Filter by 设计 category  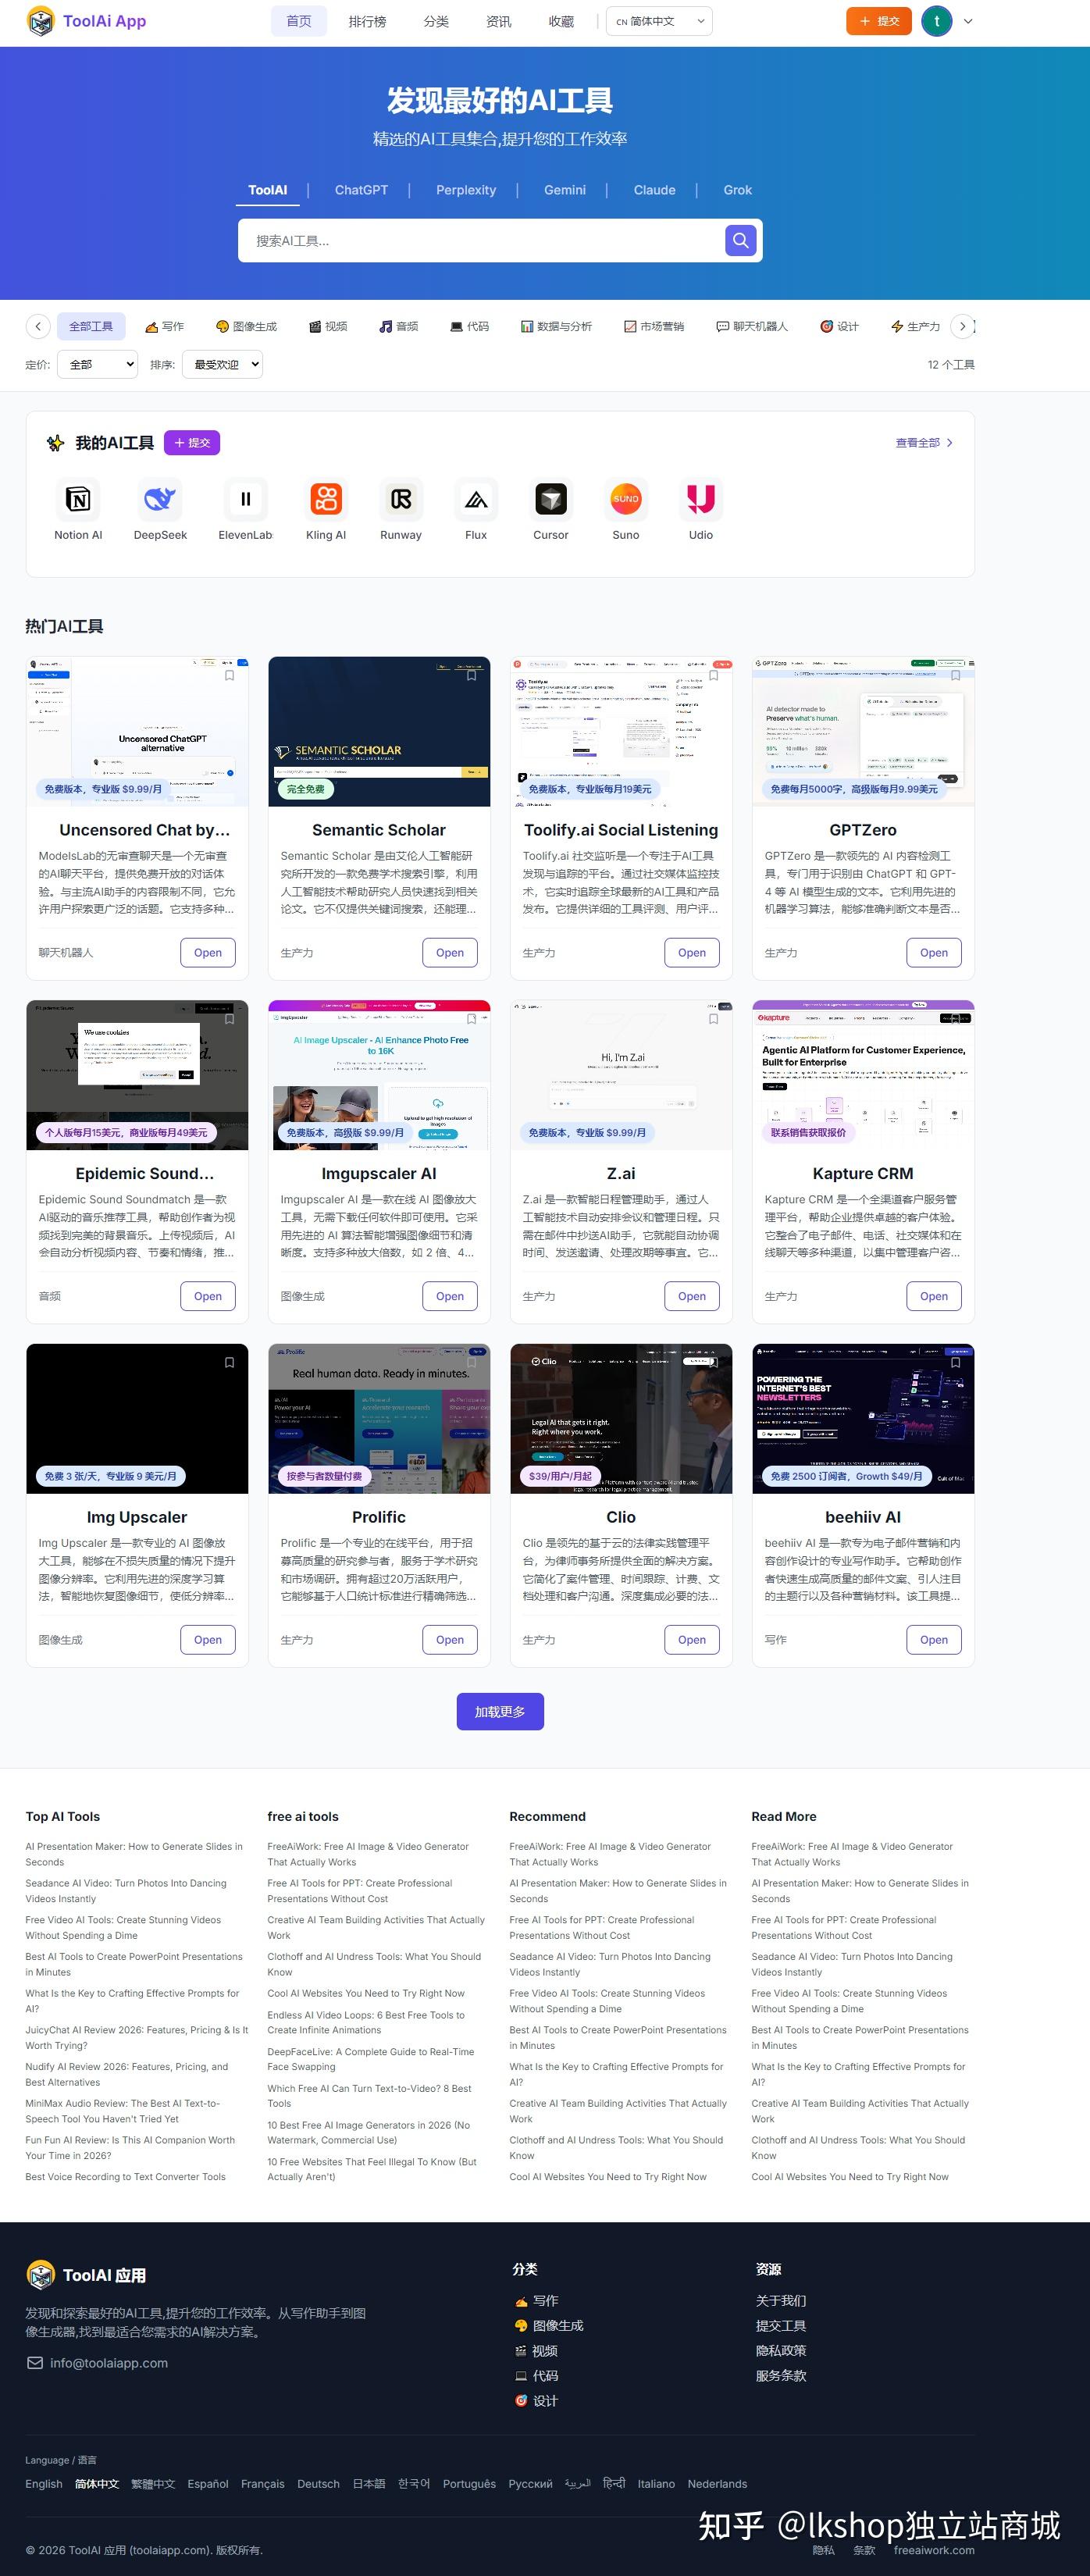pos(839,326)
